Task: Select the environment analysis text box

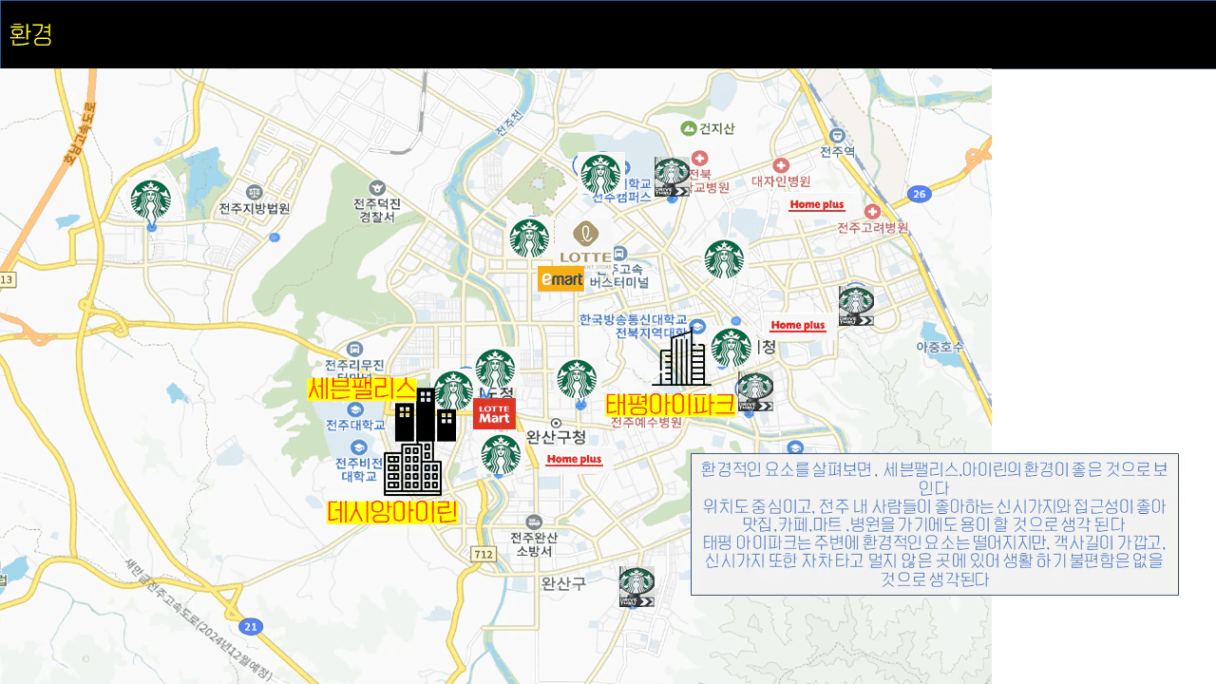Action: click(x=934, y=524)
